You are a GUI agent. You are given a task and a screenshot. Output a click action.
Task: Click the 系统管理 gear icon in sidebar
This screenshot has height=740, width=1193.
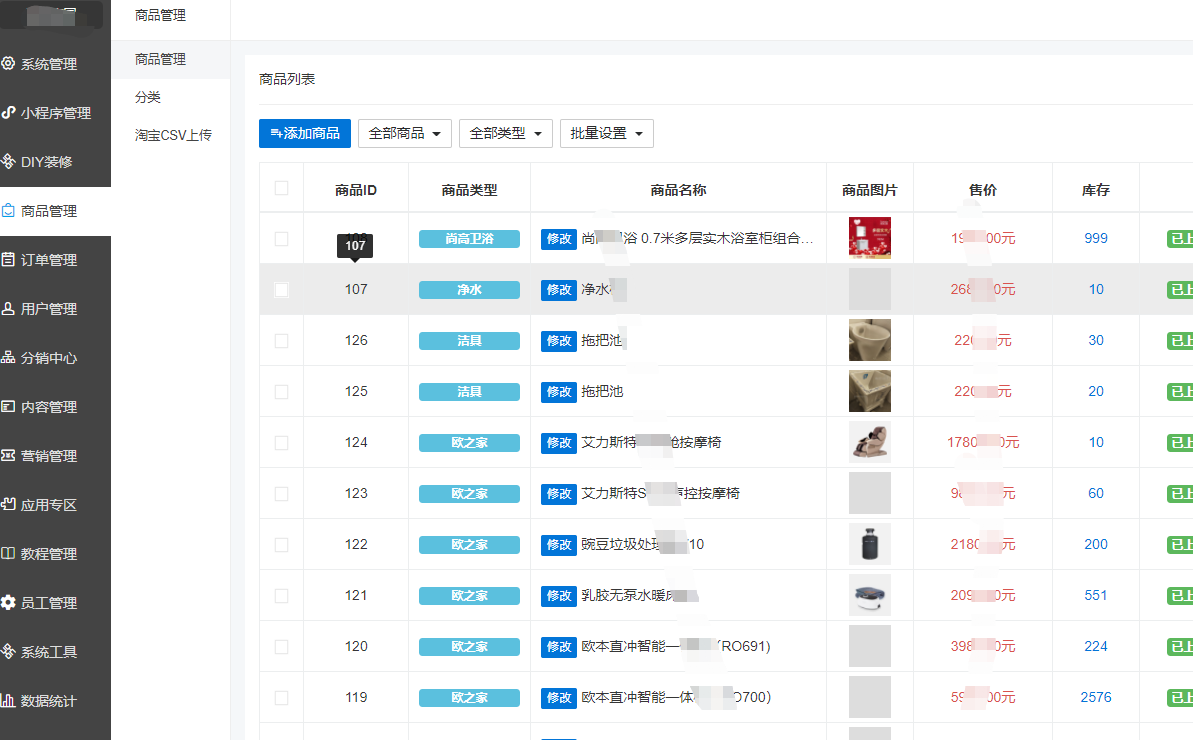tap(9, 64)
